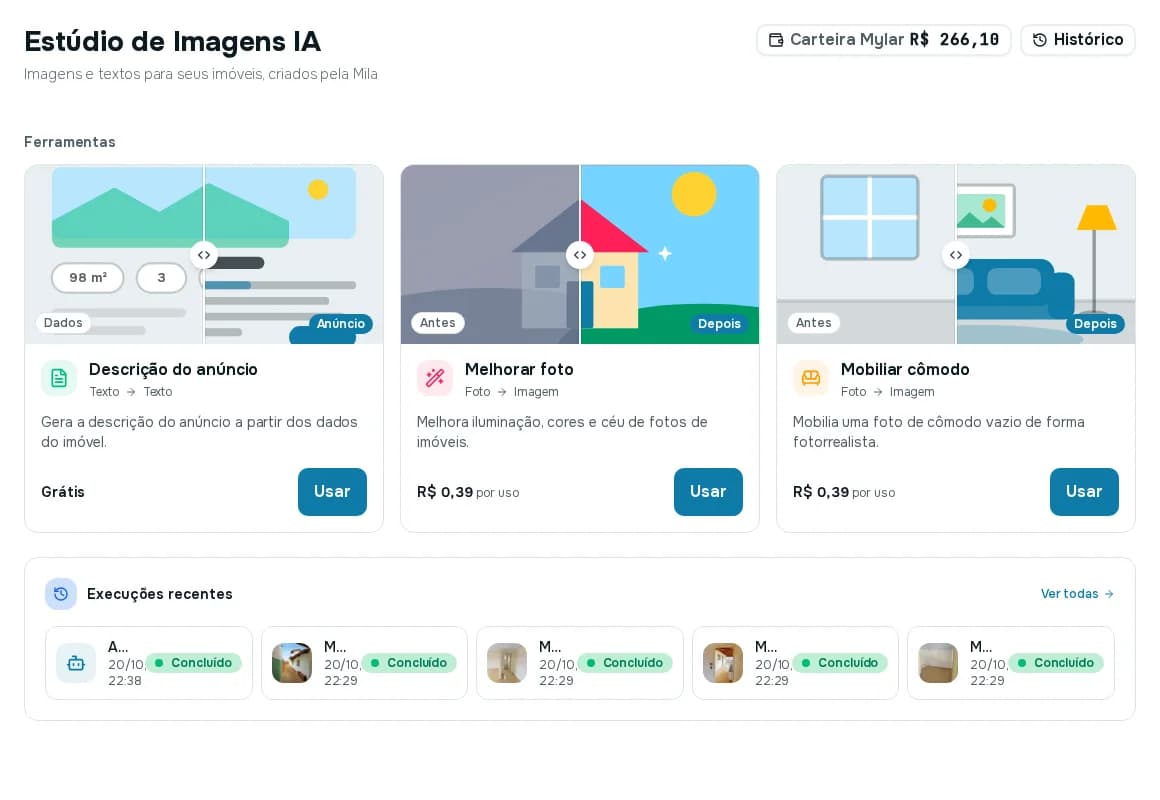This screenshot has width=1160, height=800.
Task: Click the R$ 0,39 price on Mobiliar cômodo
Action: pos(820,492)
